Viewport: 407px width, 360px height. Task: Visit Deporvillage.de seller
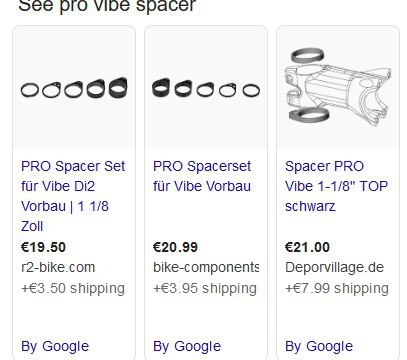coord(334,267)
